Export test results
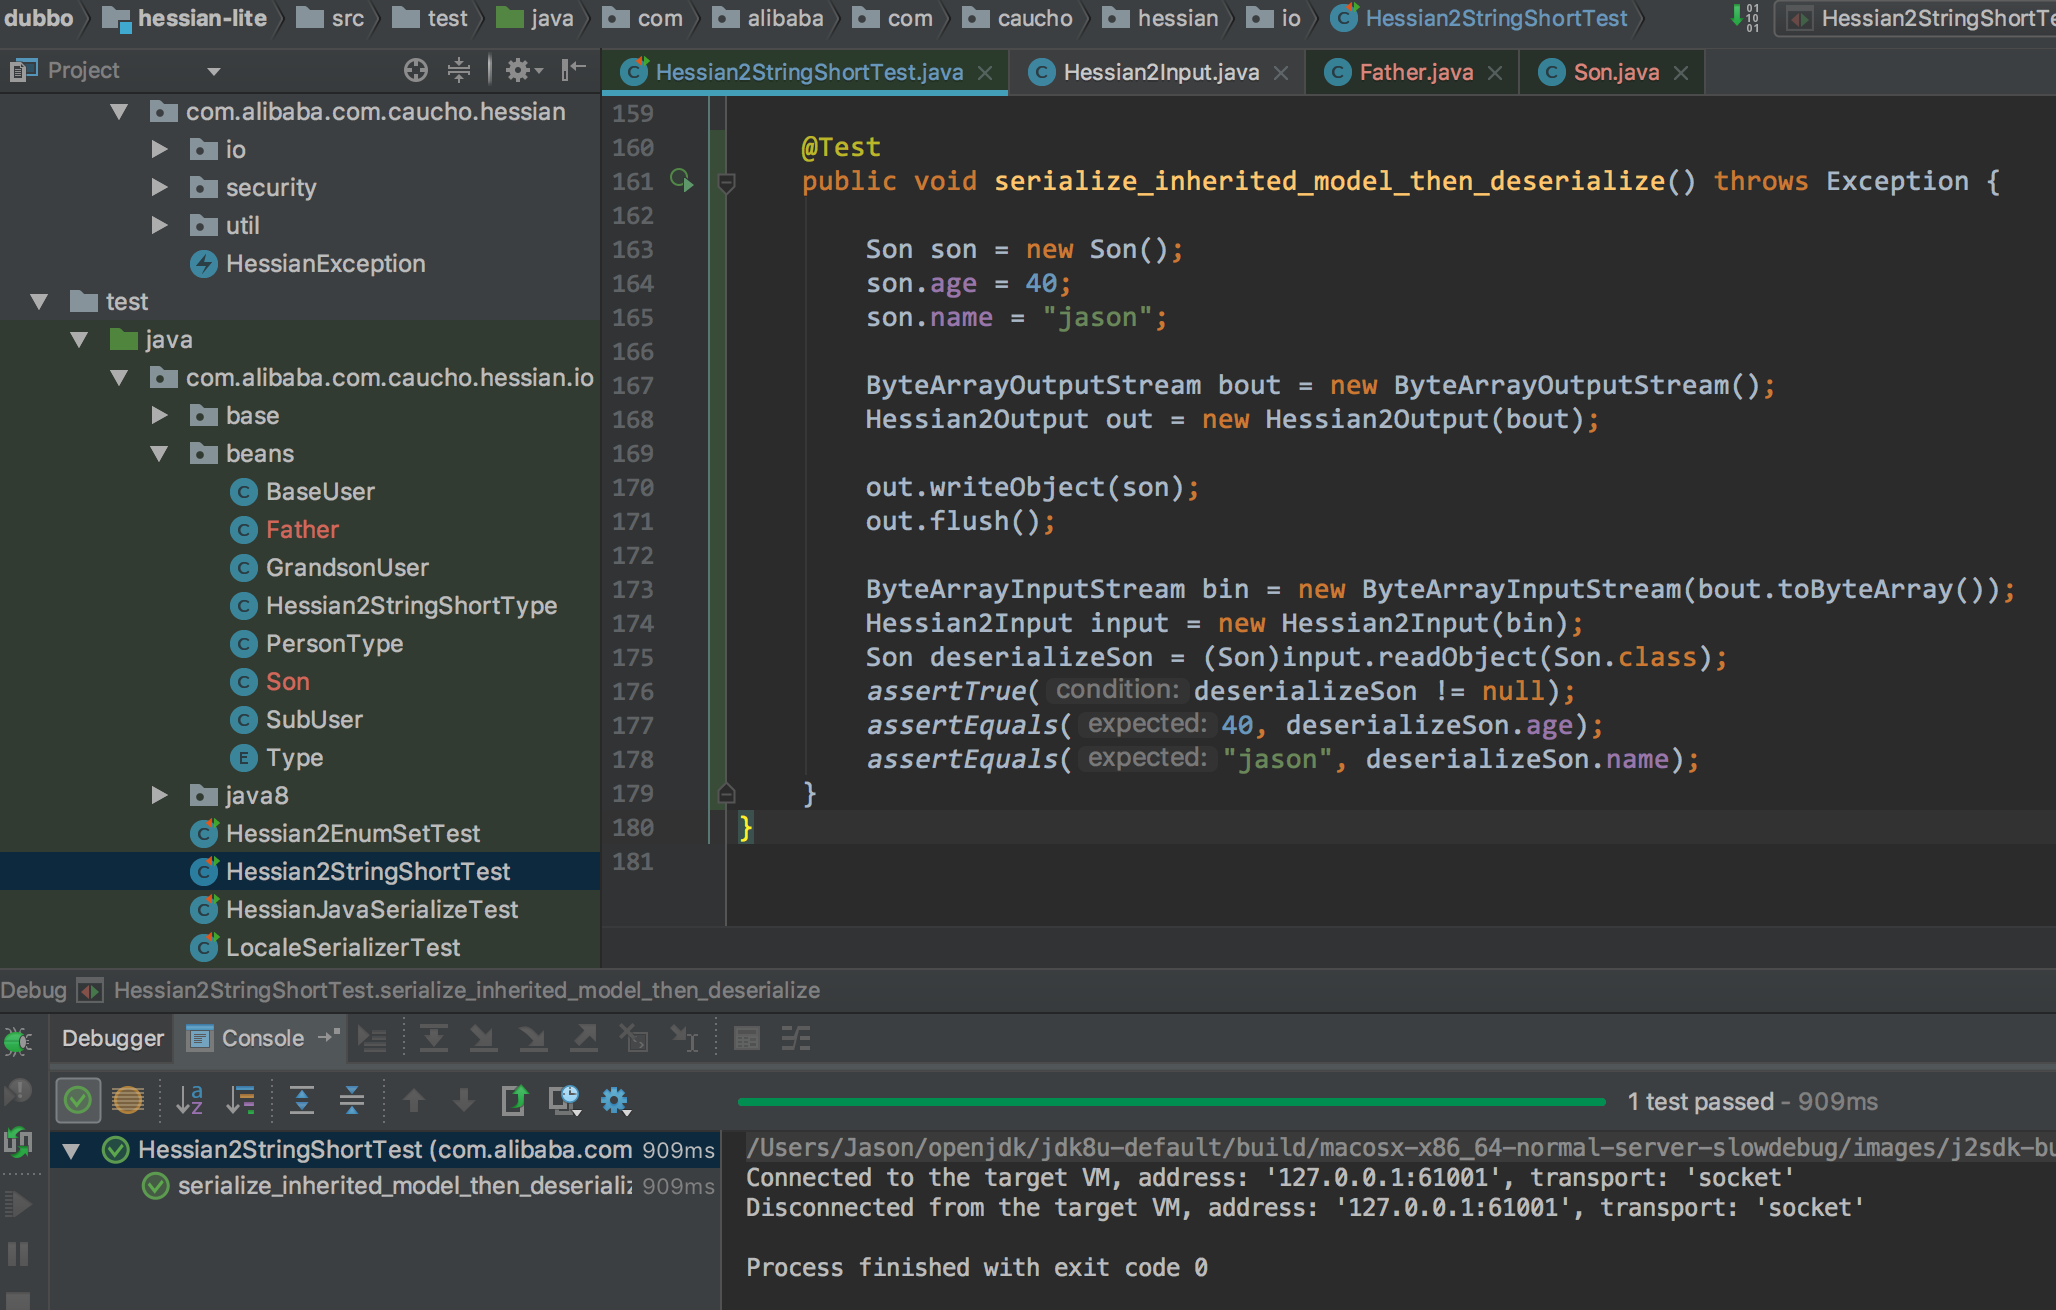This screenshot has height=1310, width=2056. point(514,1101)
